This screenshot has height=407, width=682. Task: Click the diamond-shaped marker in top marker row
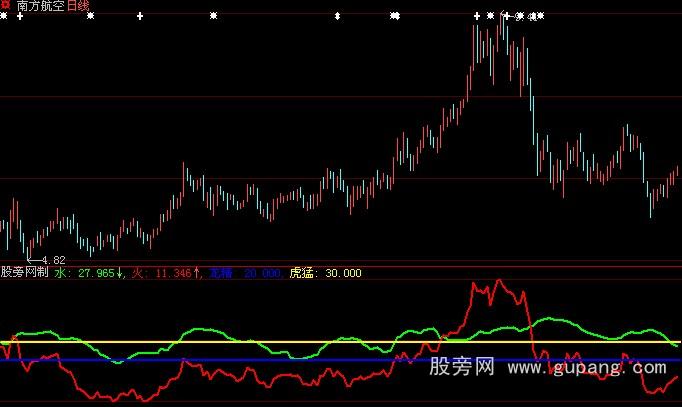point(337,17)
